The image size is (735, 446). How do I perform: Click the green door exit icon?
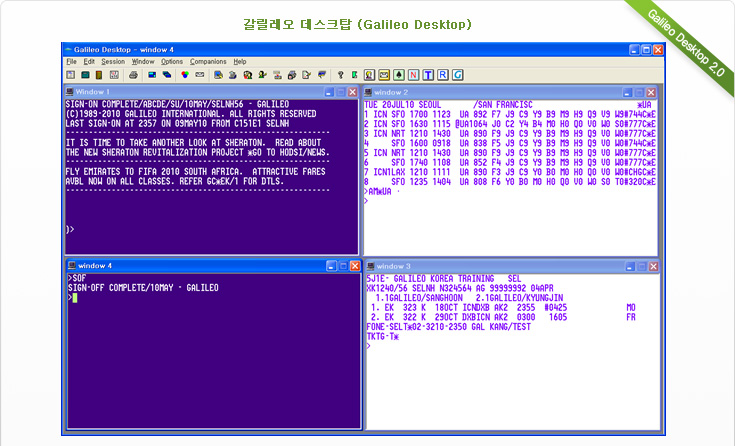354,75
